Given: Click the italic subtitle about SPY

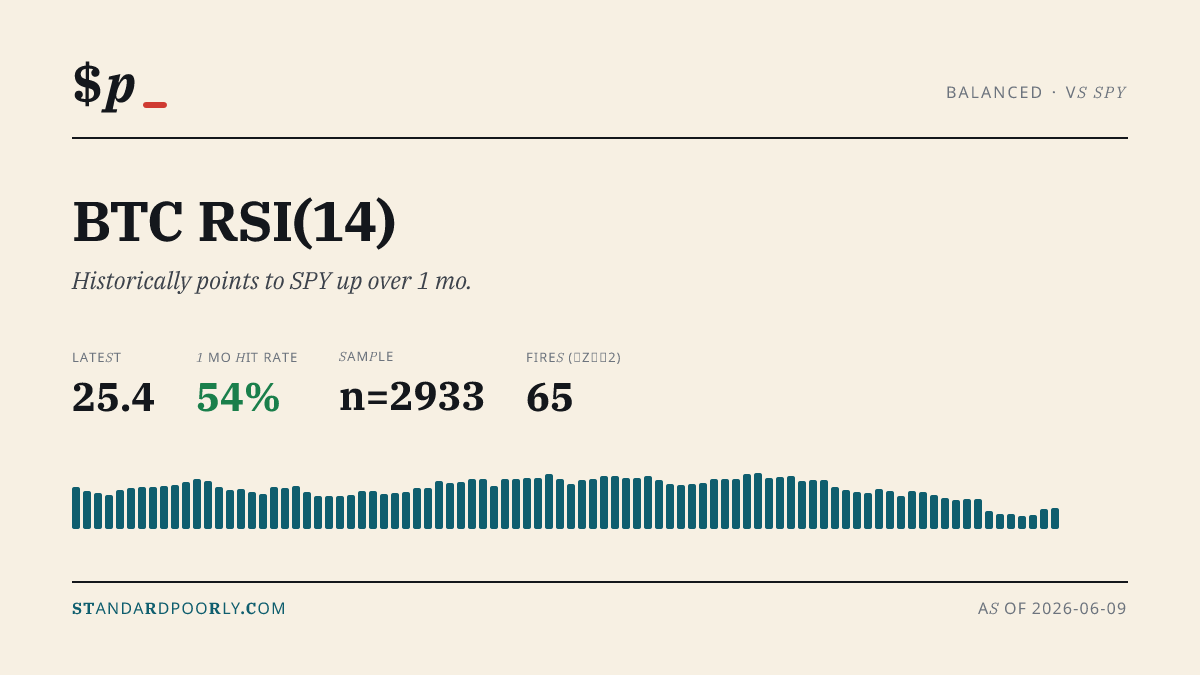Looking at the screenshot, I should click(271, 281).
